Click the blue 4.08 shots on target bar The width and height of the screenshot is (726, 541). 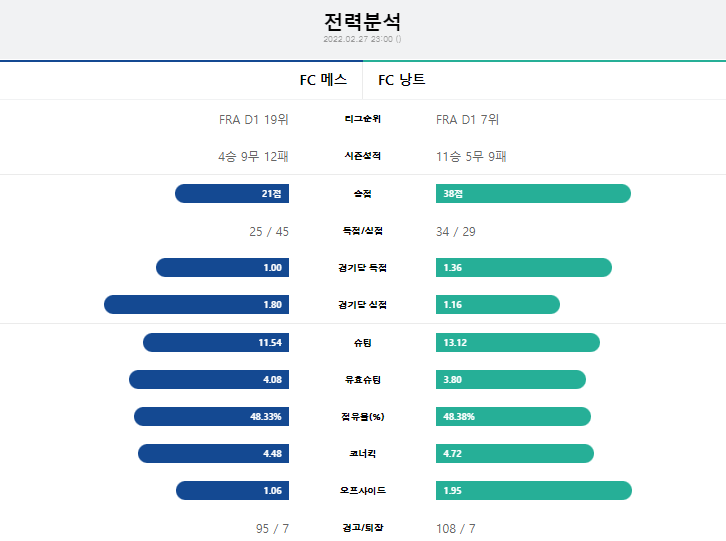[209, 380]
